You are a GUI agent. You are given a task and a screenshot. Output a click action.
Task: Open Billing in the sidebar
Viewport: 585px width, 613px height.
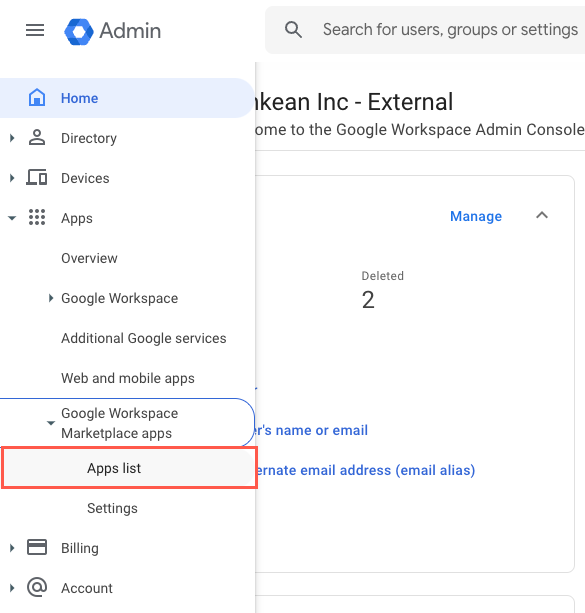[126, 548]
